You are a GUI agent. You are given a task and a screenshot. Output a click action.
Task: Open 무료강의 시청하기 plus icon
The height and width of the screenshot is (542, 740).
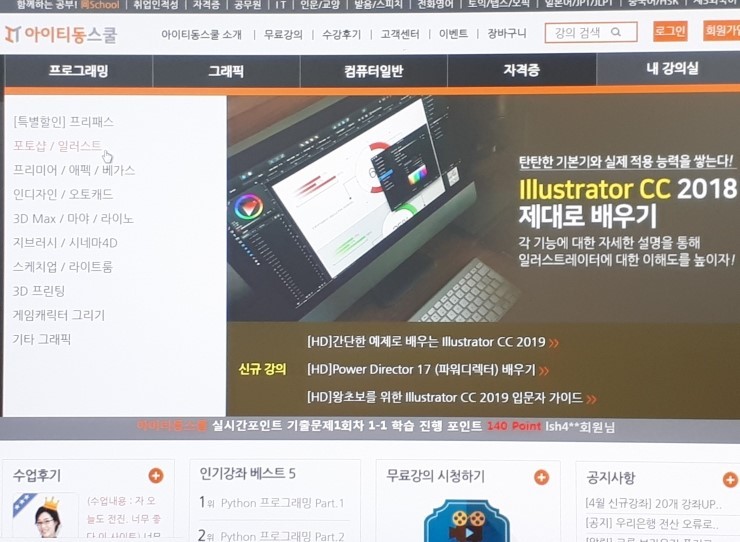(541, 477)
